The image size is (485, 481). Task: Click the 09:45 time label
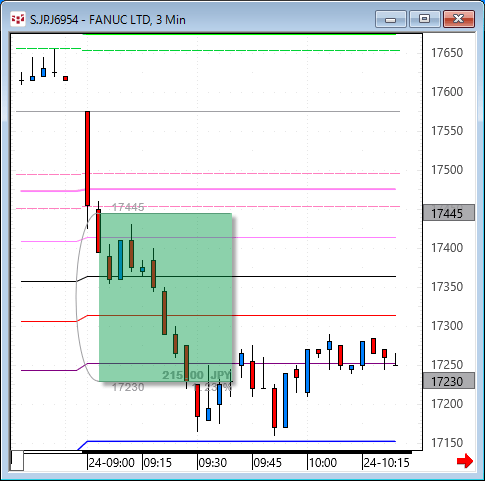[x=267, y=463]
